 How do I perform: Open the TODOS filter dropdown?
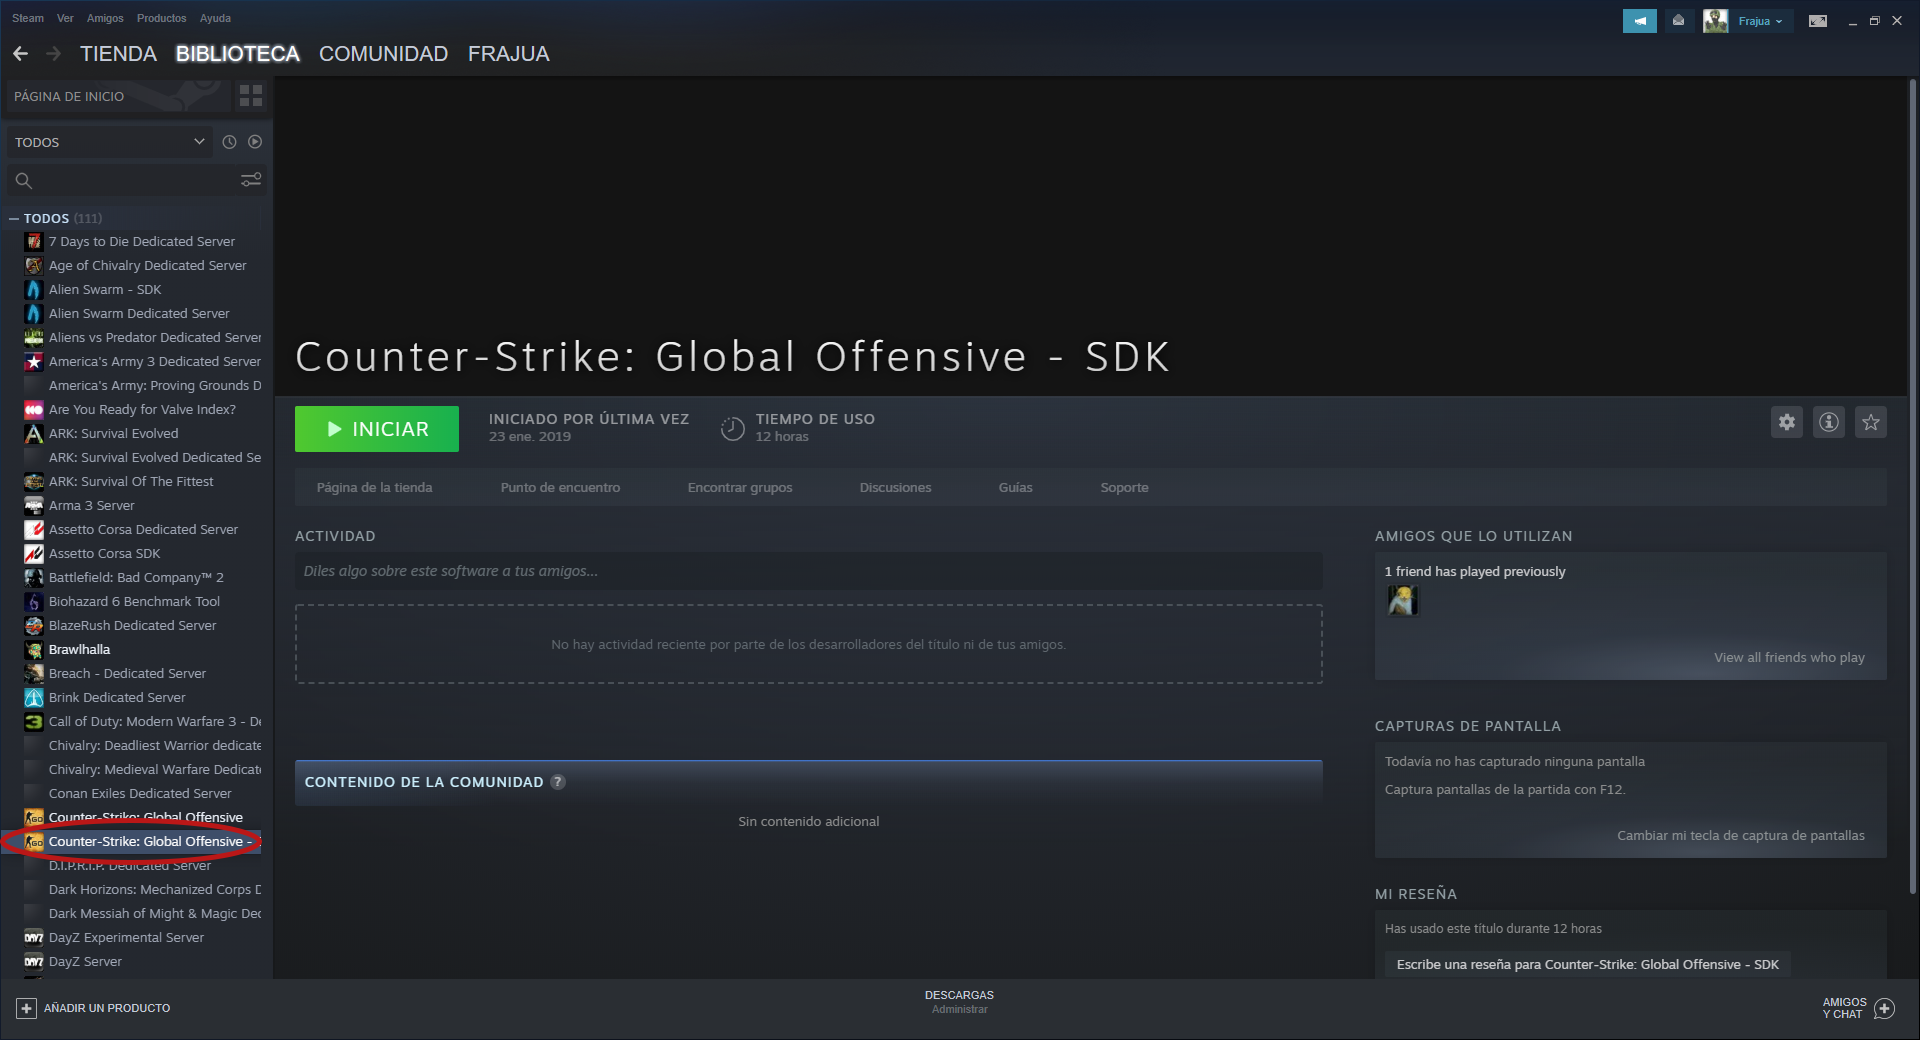point(110,142)
